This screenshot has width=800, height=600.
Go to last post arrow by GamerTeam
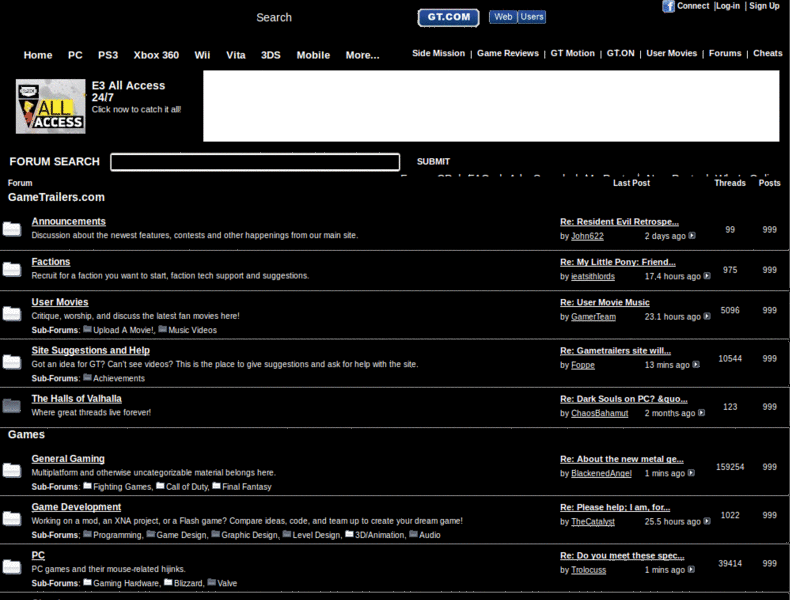[x=707, y=316]
